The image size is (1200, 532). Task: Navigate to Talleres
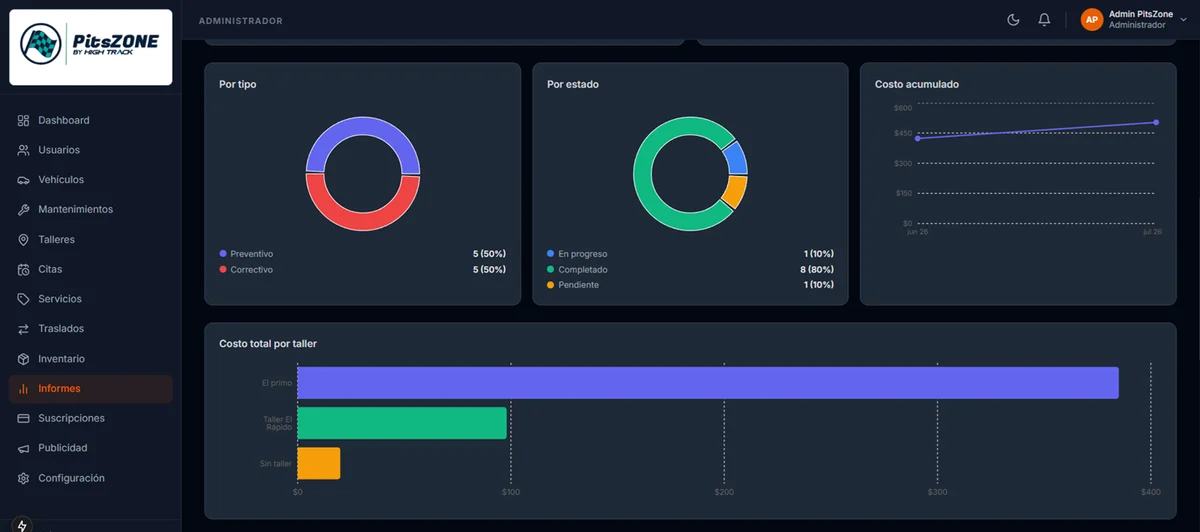[90, 240]
